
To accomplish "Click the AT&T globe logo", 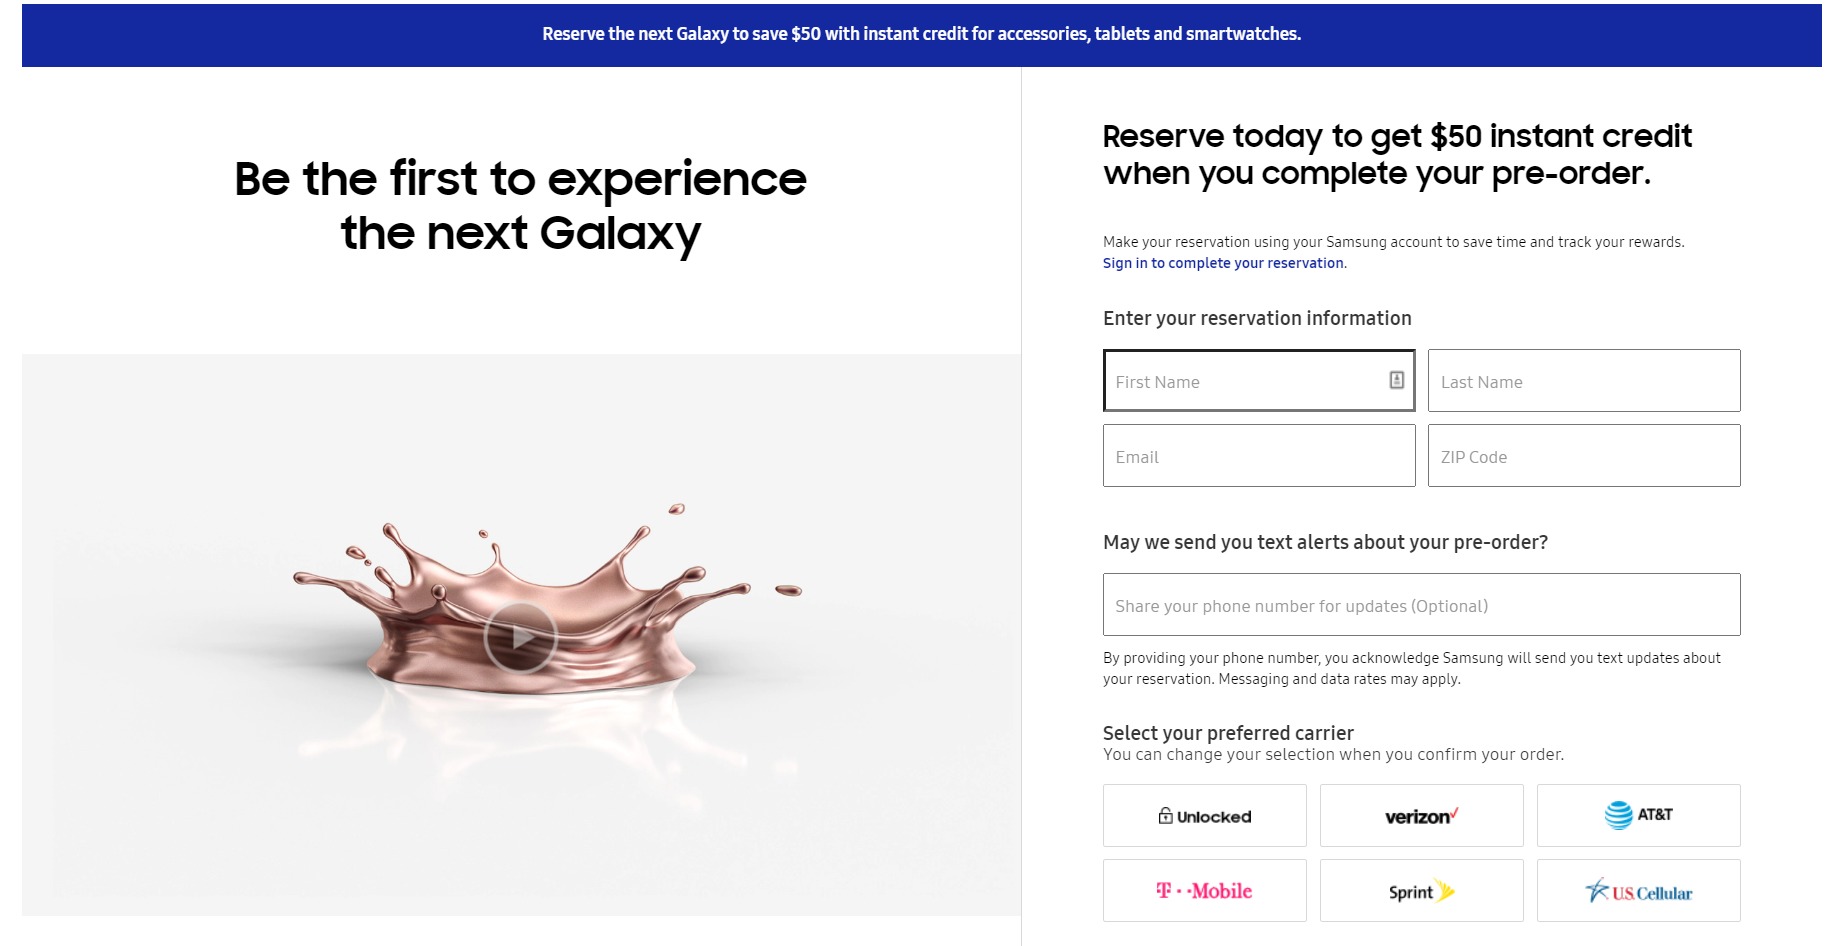I will [1618, 815].
